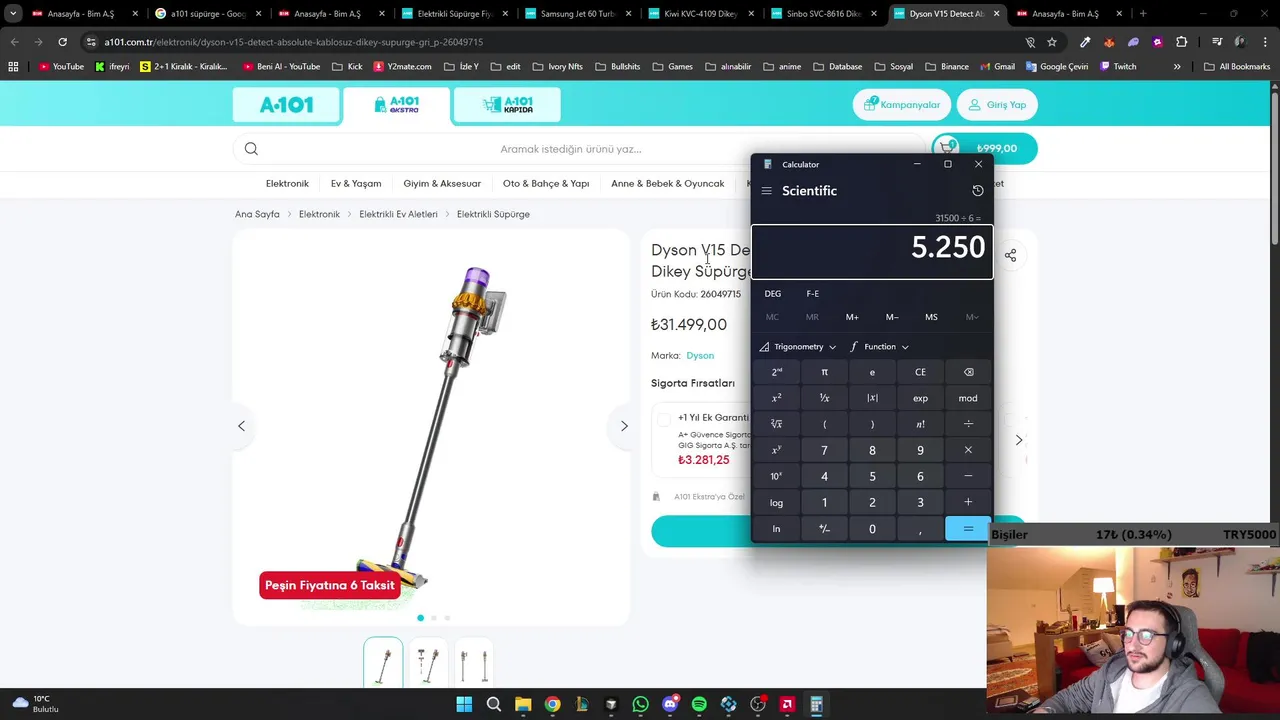The width and height of the screenshot is (1280, 720).
Task: Open the Google Çeviri bookmark
Action: point(1056,66)
